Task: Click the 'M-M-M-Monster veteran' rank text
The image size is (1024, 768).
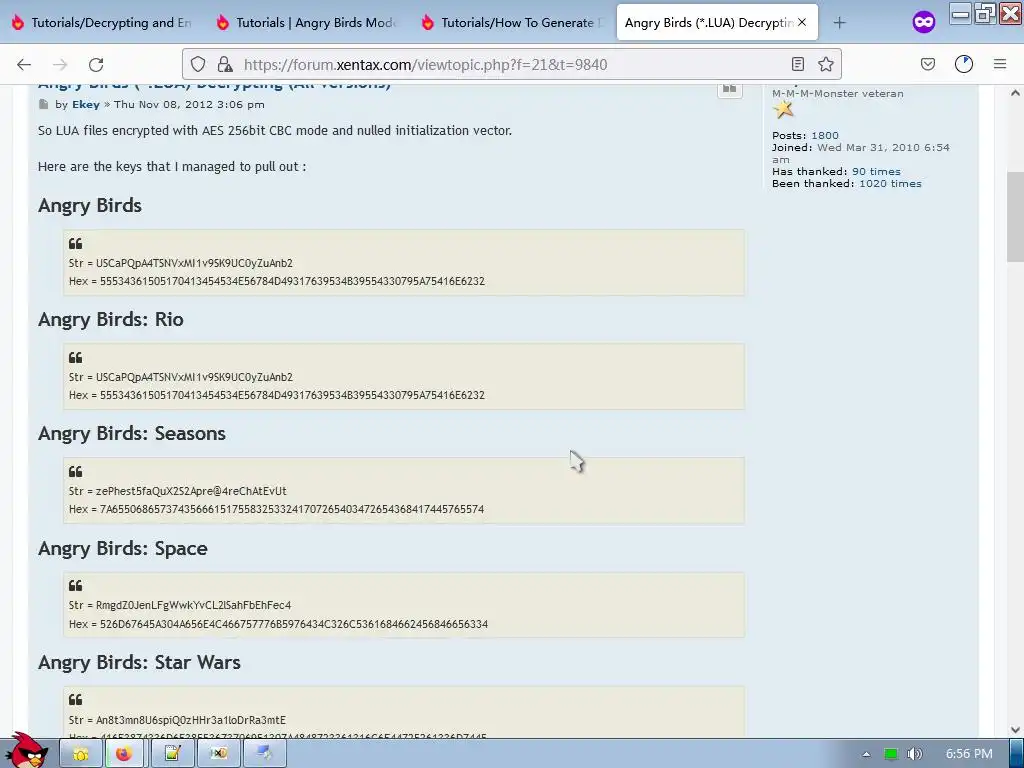Action: pos(838,93)
